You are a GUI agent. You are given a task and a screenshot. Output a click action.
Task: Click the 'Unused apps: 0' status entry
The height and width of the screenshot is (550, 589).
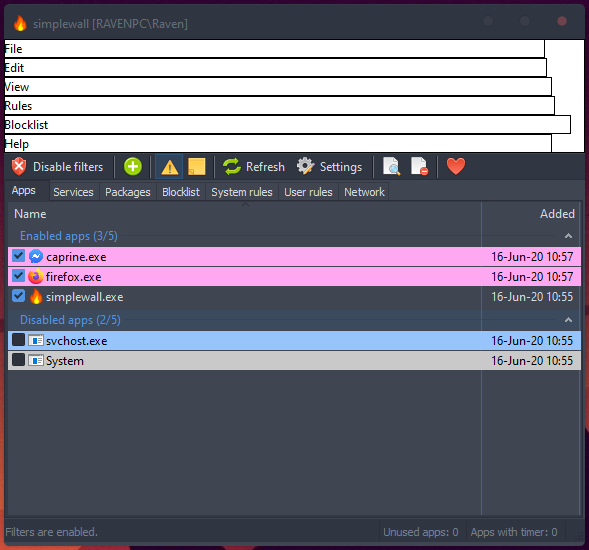(x=421, y=532)
